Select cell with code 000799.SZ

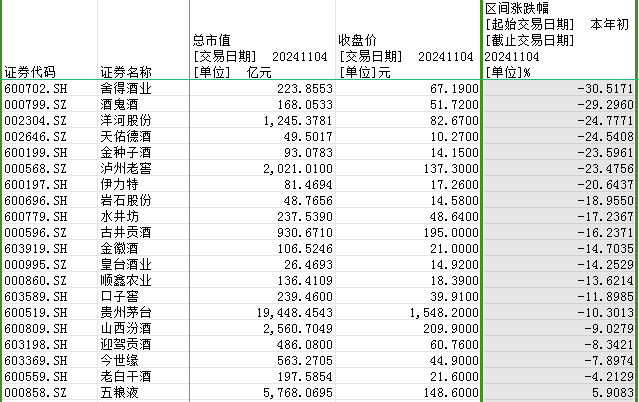point(50,104)
